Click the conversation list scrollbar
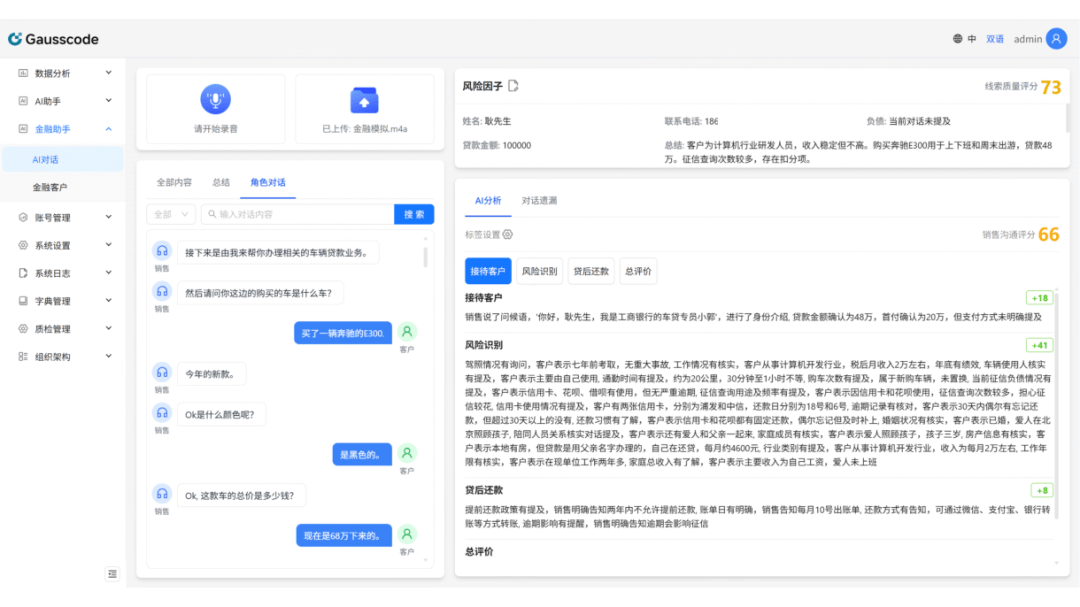This screenshot has width=1080, height=607. [425, 257]
